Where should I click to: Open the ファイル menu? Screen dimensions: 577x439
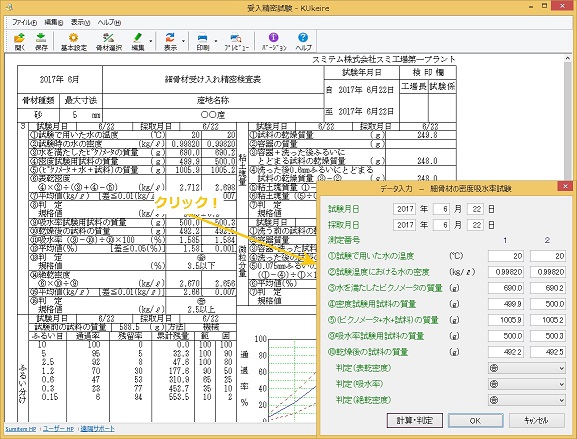tap(24, 22)
